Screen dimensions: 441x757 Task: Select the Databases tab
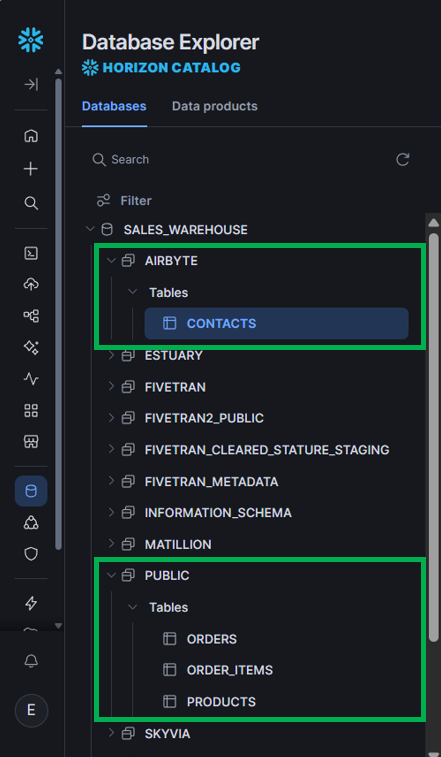[114, 106]
